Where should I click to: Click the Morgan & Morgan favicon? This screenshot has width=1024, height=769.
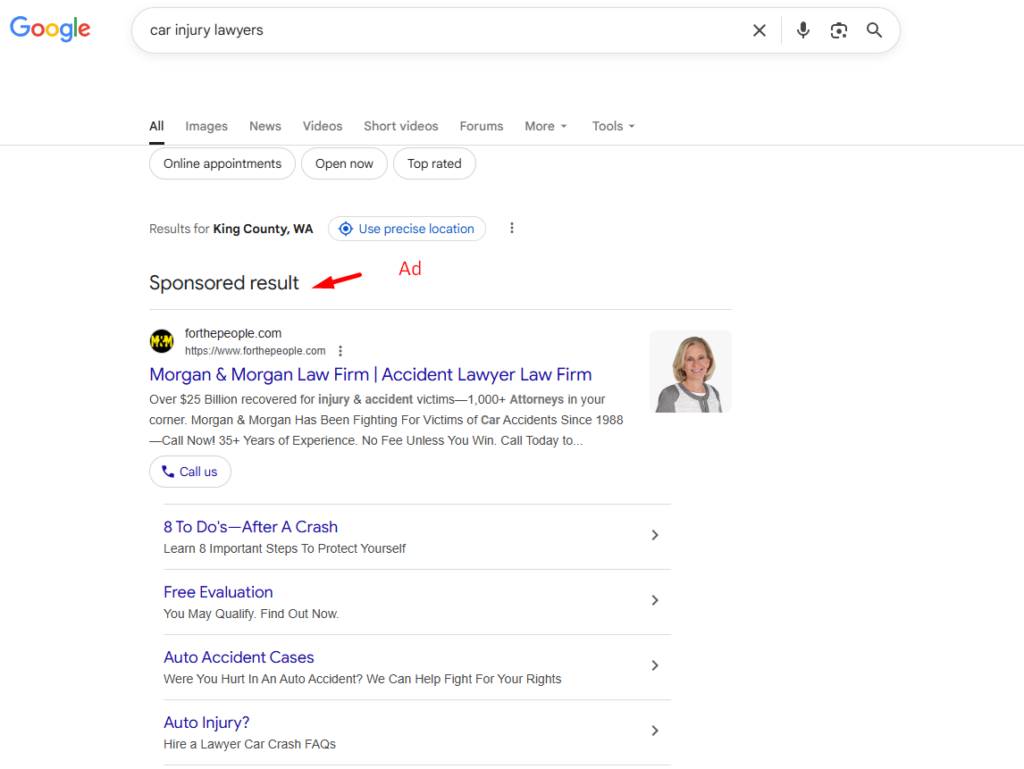[x=161, y=341]
